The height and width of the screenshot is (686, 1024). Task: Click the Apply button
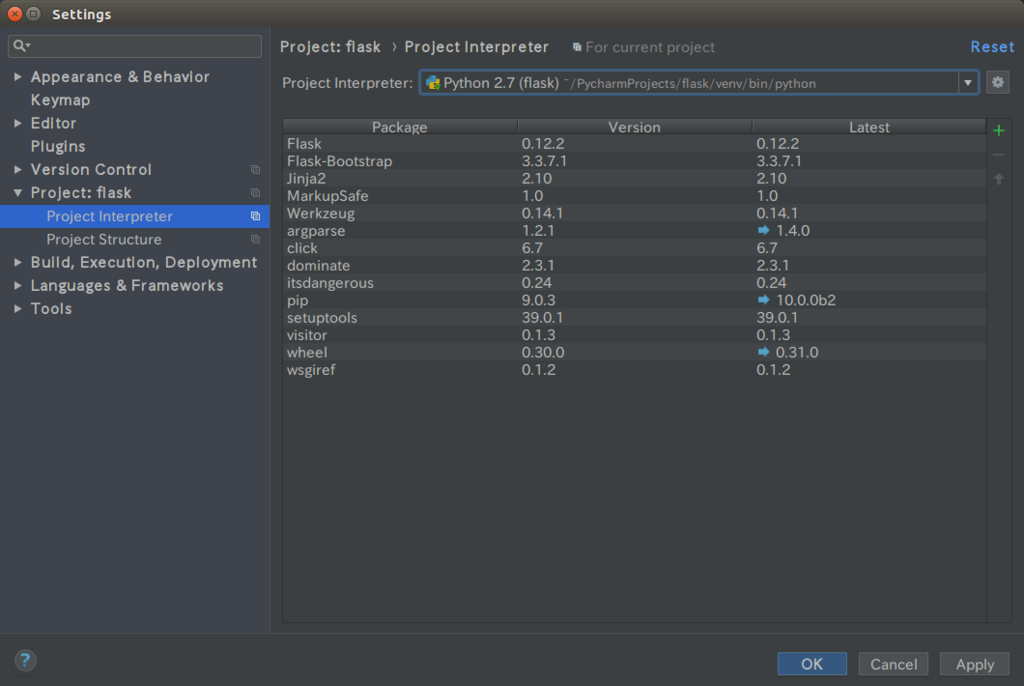coord(974,664)
